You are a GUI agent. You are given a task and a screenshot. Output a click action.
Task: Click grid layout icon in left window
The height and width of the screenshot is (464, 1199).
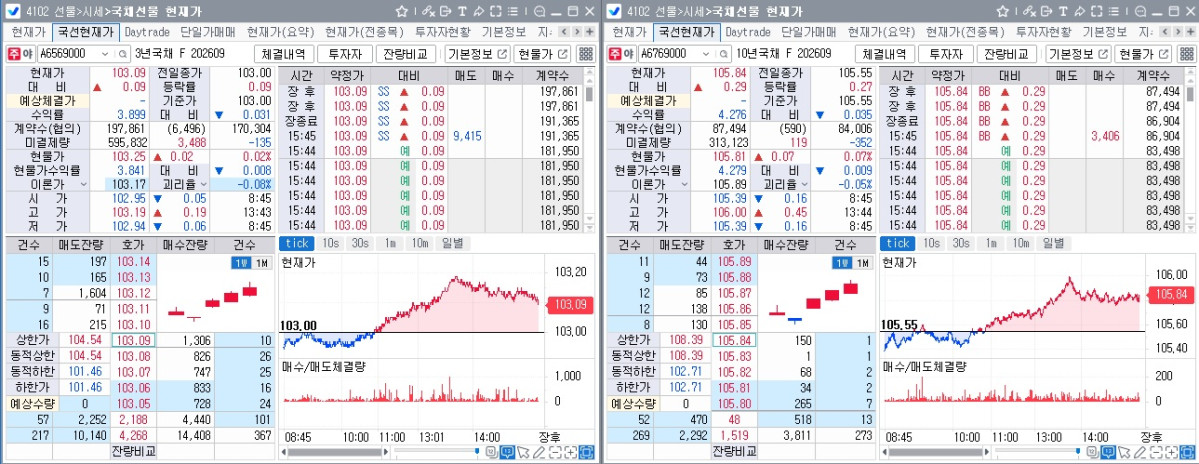pyautogui.click(x=586, y=54)
